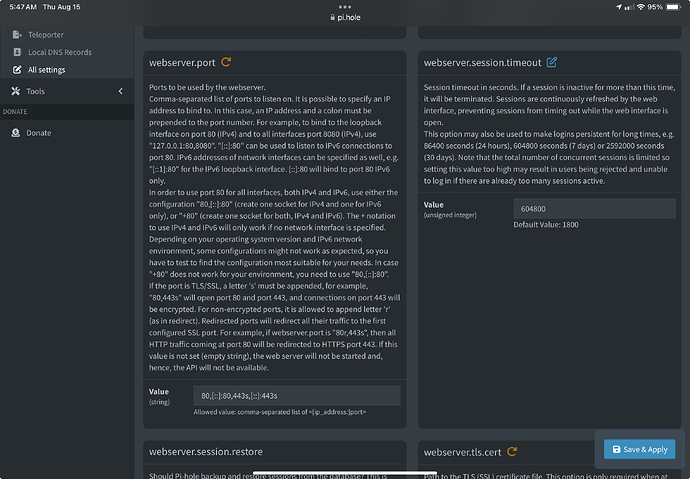
Task: Click the All settings pencil icon
Action: pyautogui.click(x=16, y=70)
